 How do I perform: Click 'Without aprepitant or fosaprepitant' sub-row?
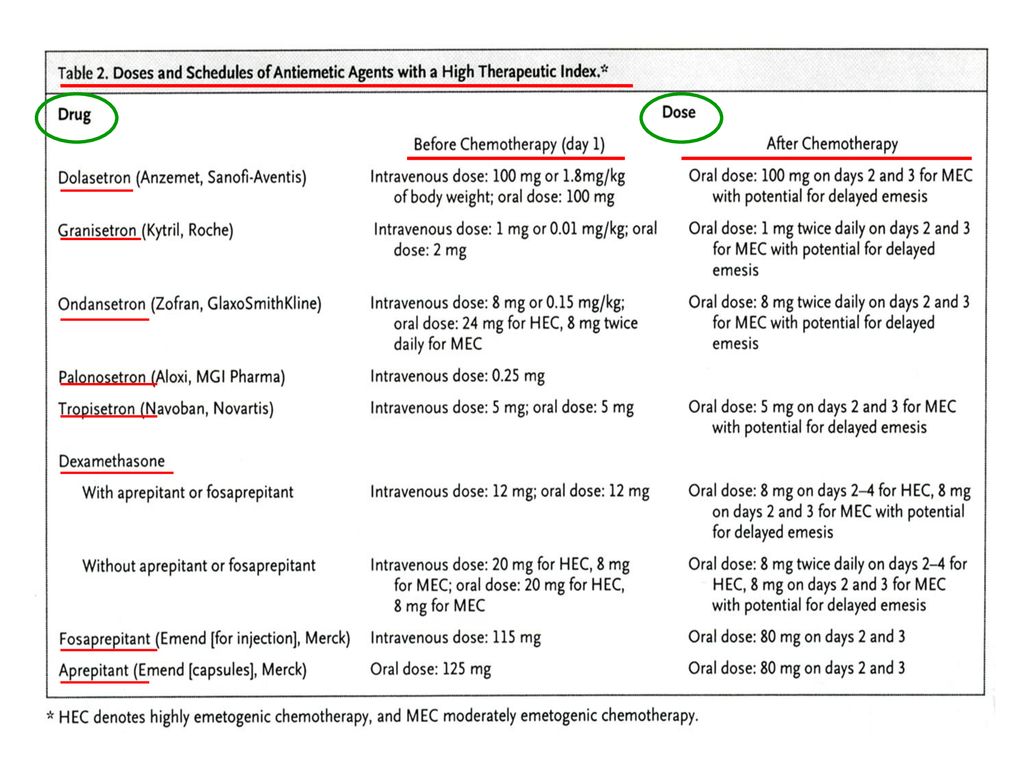(x=199, y=566)
